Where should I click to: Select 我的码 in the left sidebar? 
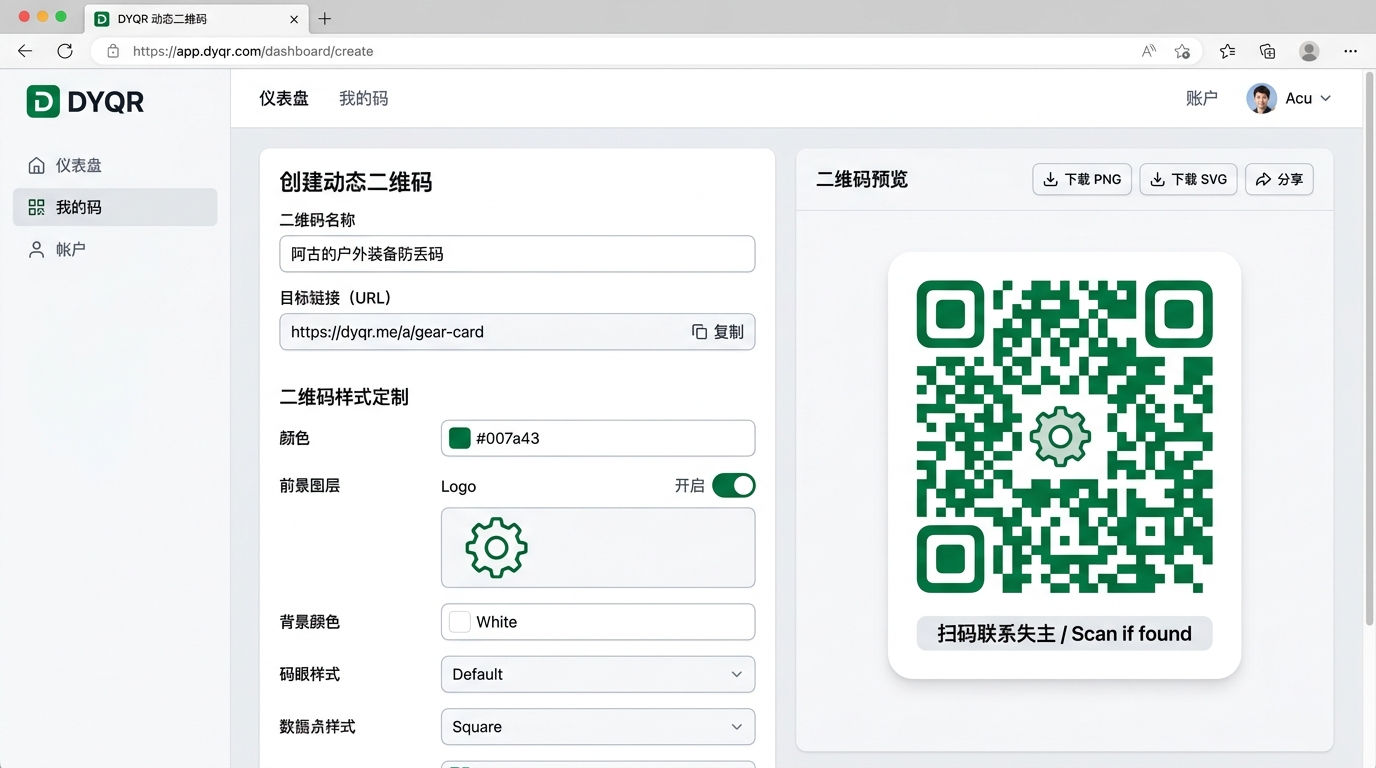pyautogui.click(x=115, y=207)
